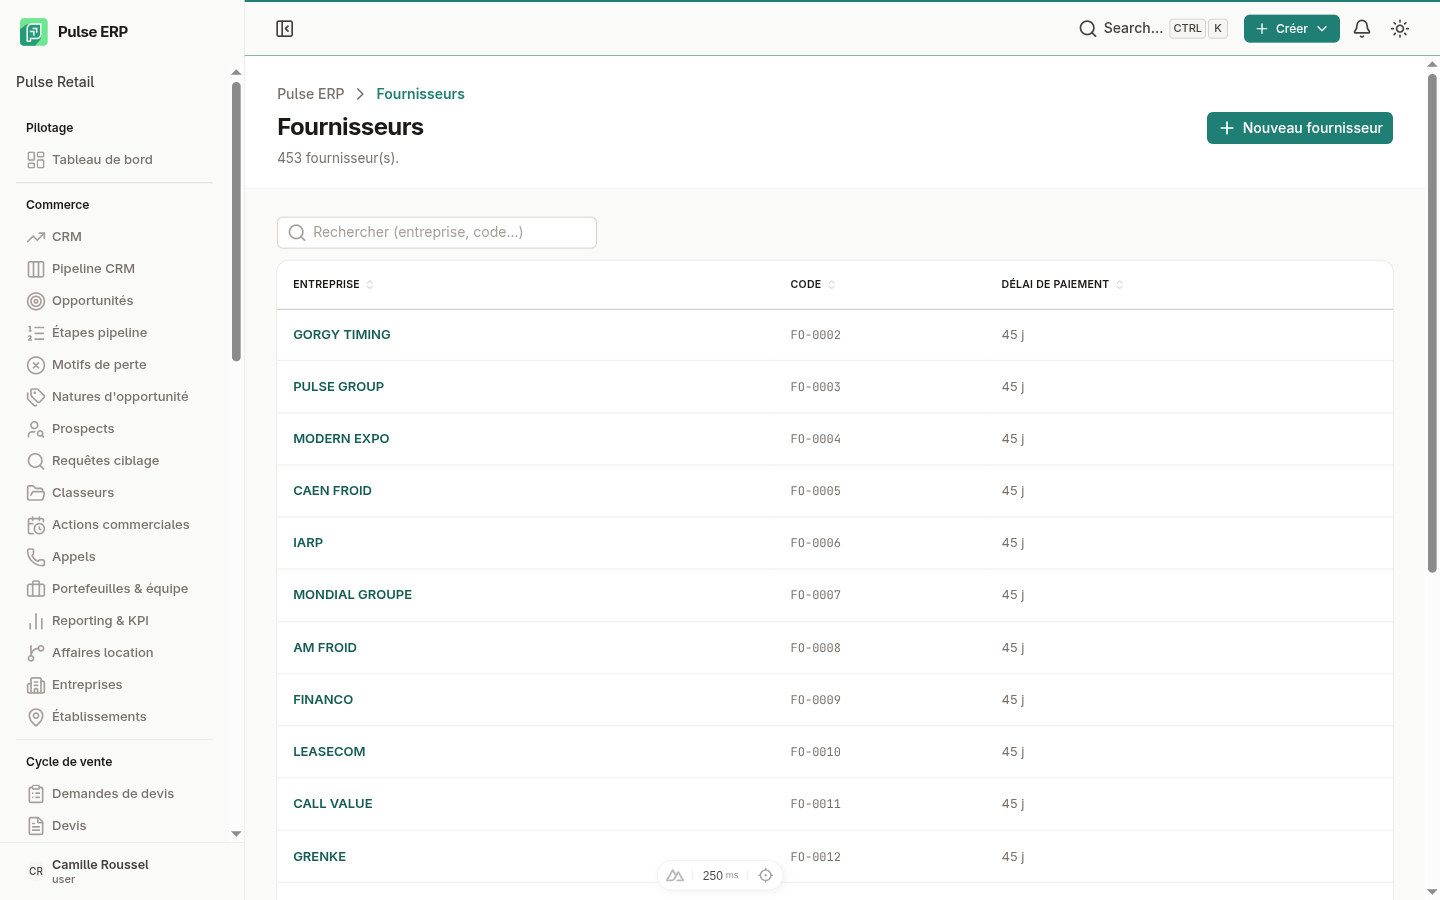
Task: Click the devtools inspector target icon
Action: (766, 876)
